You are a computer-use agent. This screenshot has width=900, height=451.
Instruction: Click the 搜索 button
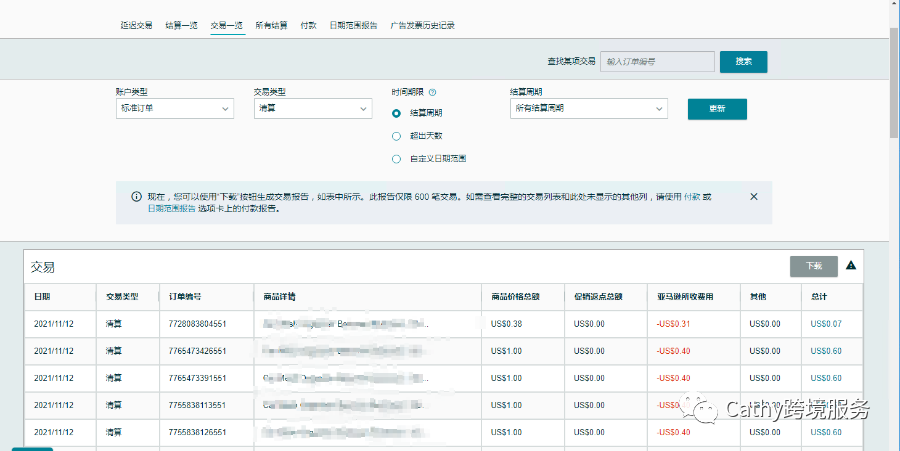tap(743, 61)
